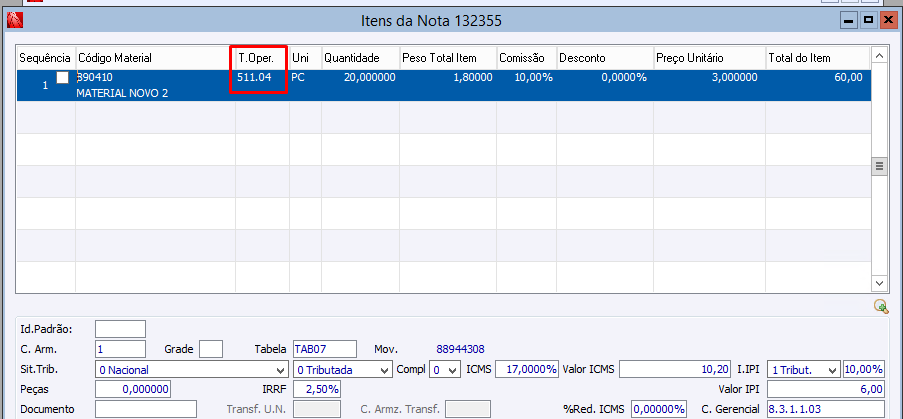The width and height of the screenshot is (903, 419).
Task: Click the T.Oper. column header
Action: click(262, 58)
